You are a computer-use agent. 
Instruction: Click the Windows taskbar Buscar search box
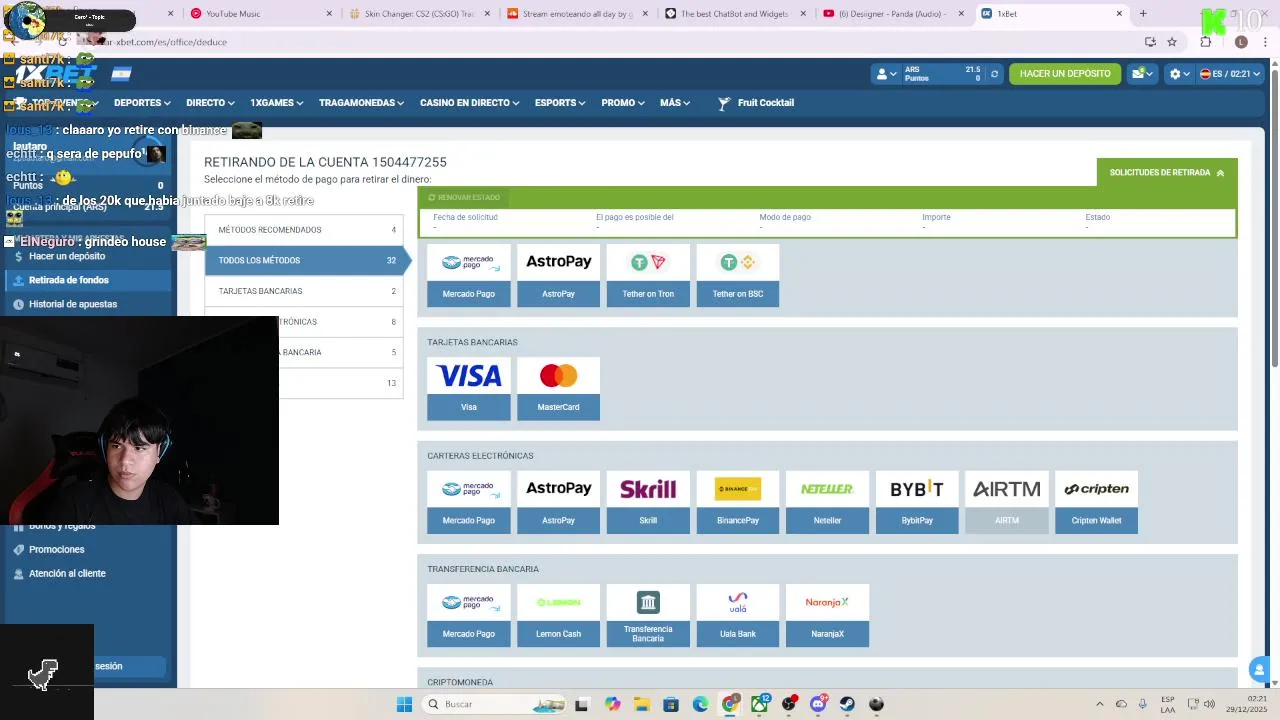[x=493, y=704]
